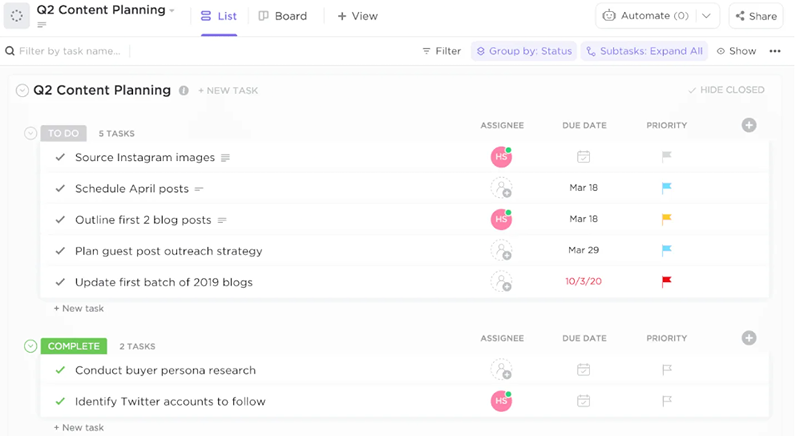This screenshot has height=436, width=800.
Task: Select the List view tab
Action: click(x=219, y=16)
